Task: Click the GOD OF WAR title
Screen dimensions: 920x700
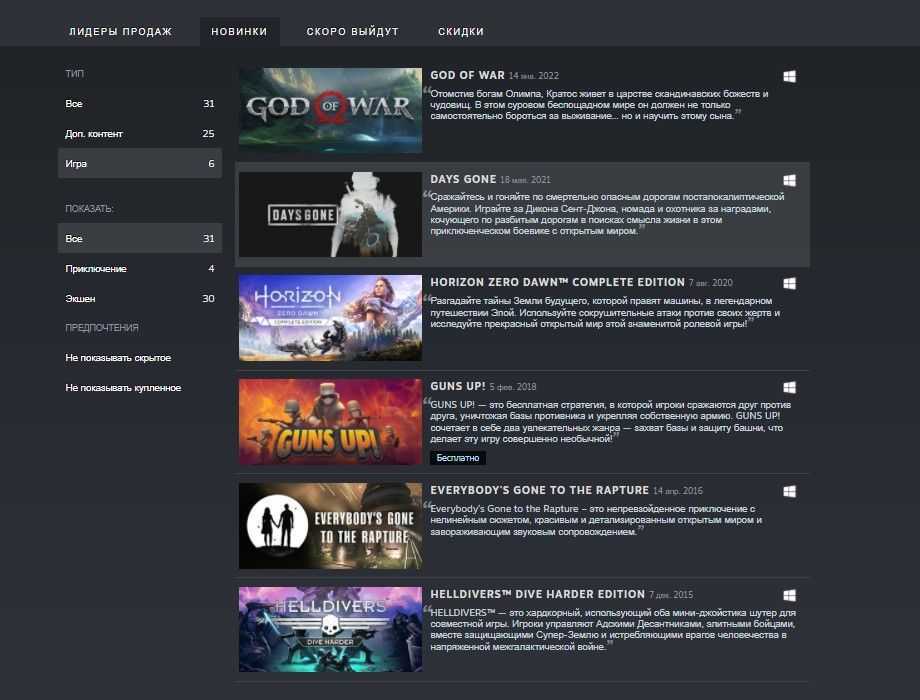Action: (x=467, y=75)
